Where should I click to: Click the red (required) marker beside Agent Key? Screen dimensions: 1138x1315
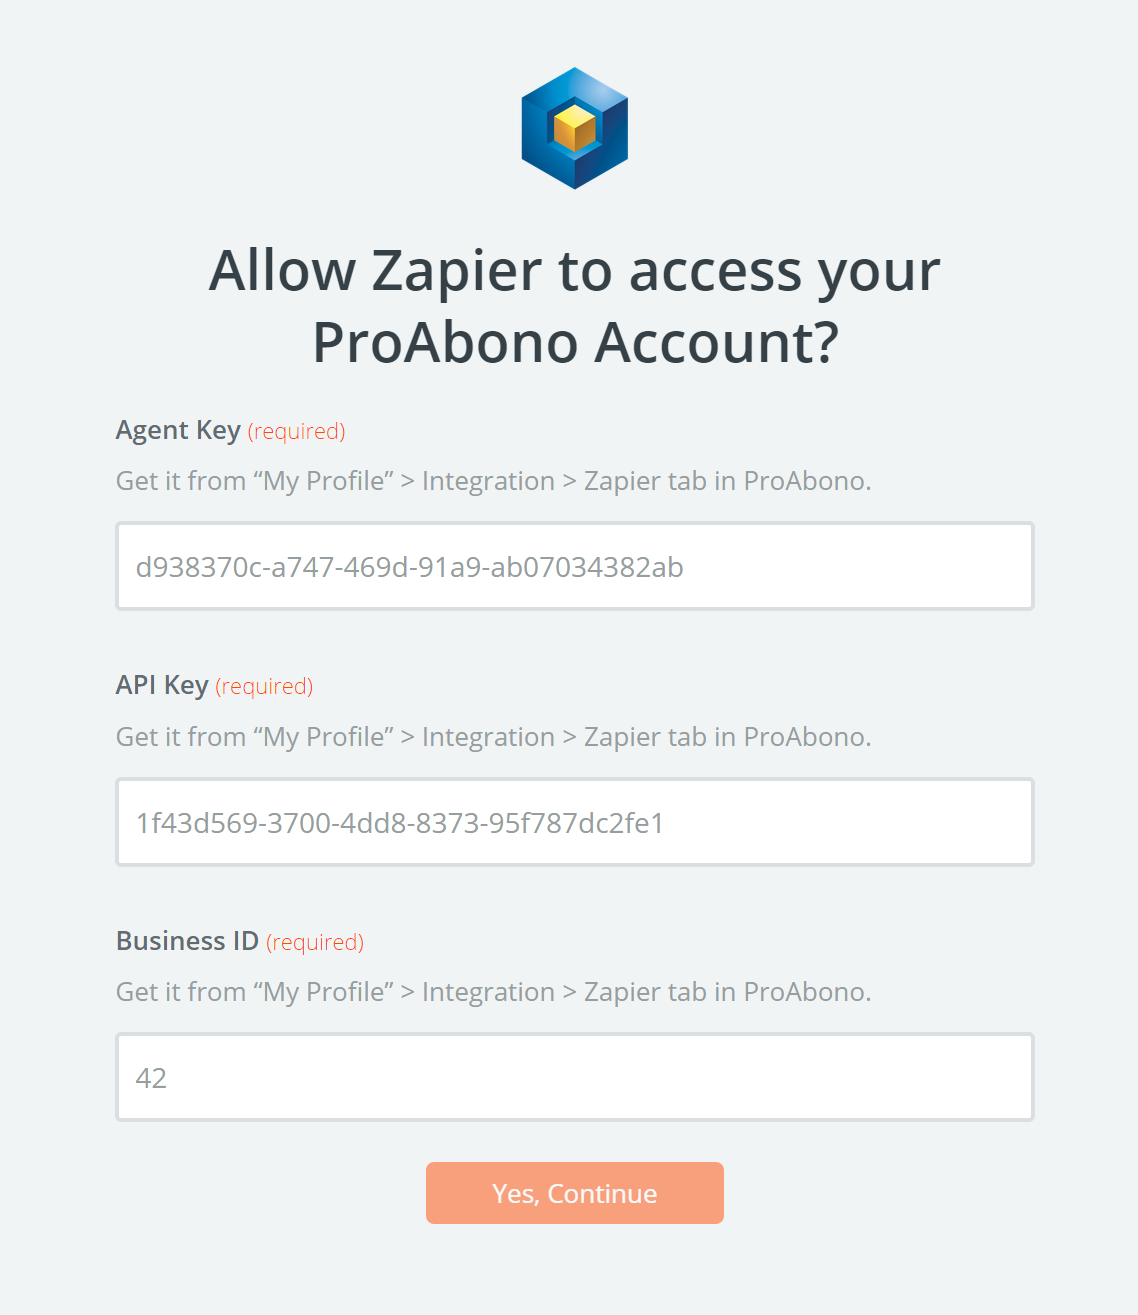(296, 431)
